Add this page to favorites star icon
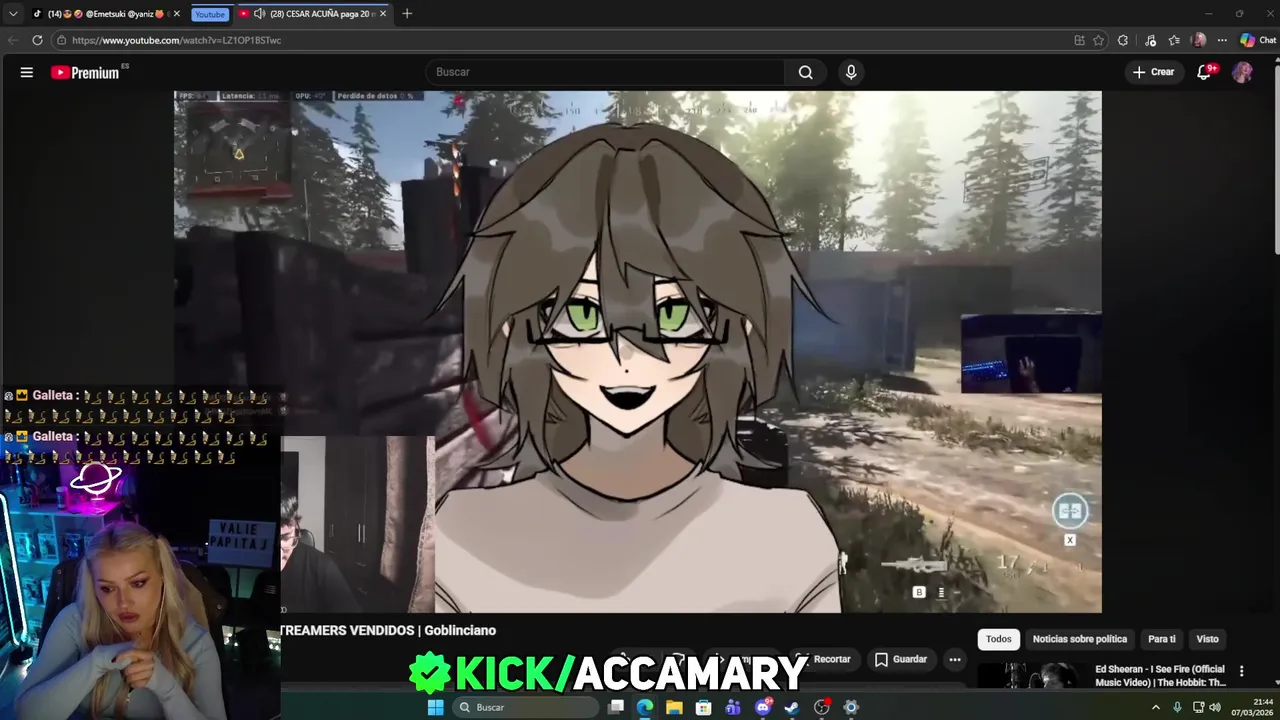 1098,40
